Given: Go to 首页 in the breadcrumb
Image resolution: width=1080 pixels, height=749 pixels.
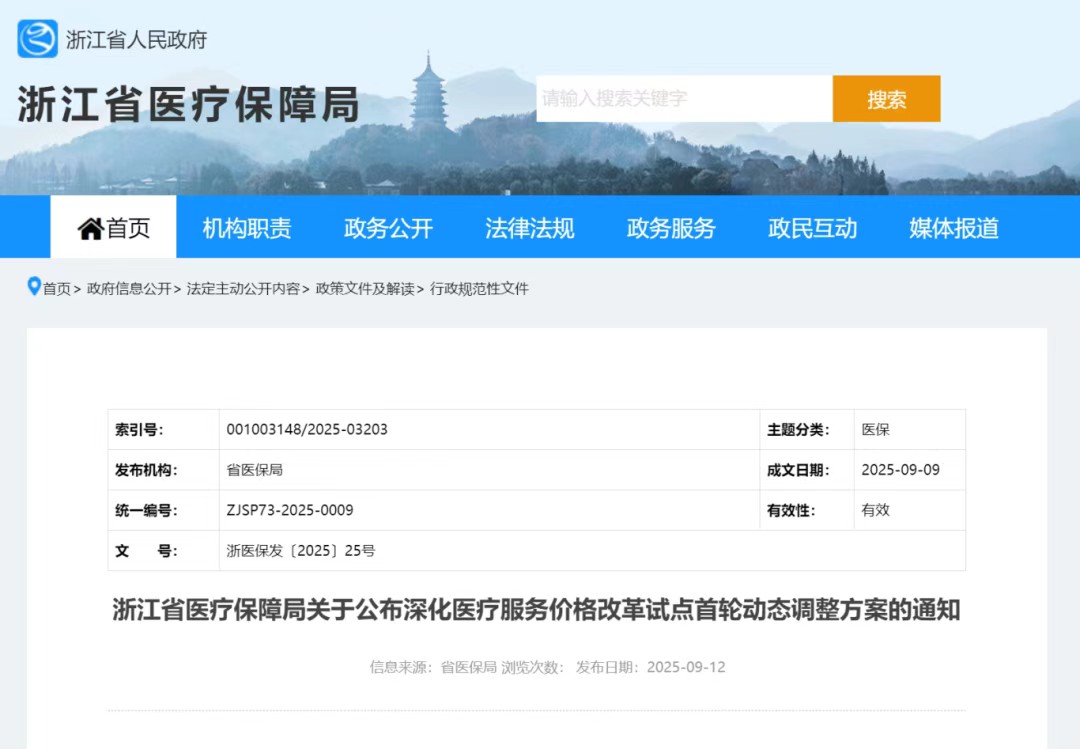Looking at the screenshot, I should point(56,289).
